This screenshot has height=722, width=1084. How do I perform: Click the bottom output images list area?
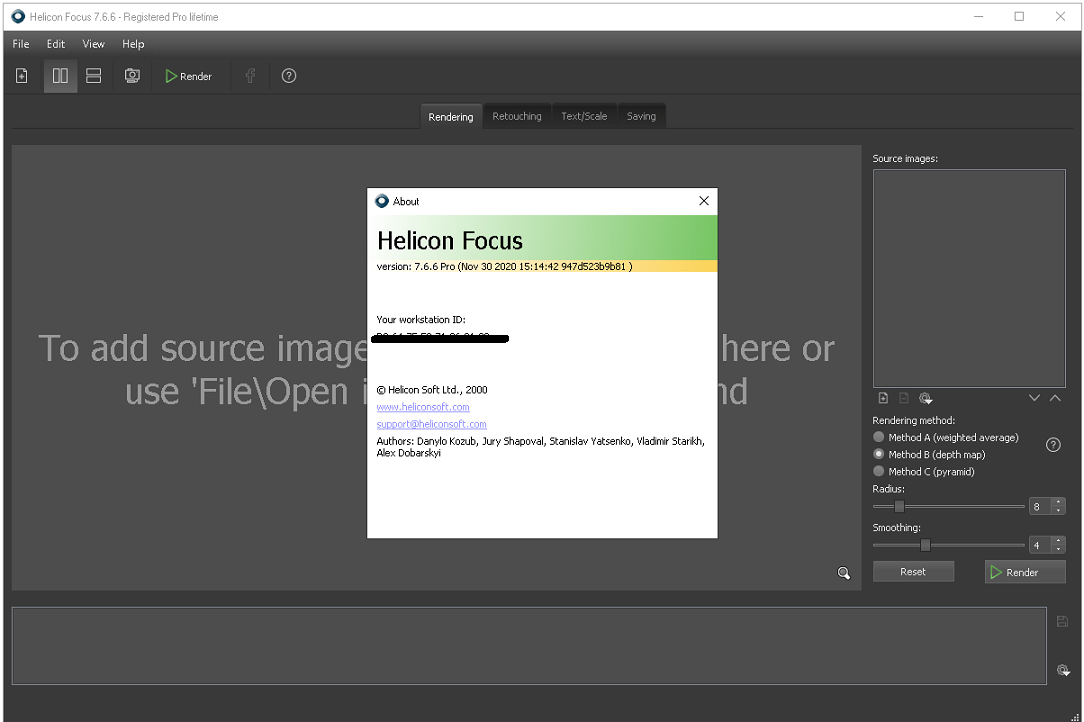pyautogui.click(x=529, y=645)
